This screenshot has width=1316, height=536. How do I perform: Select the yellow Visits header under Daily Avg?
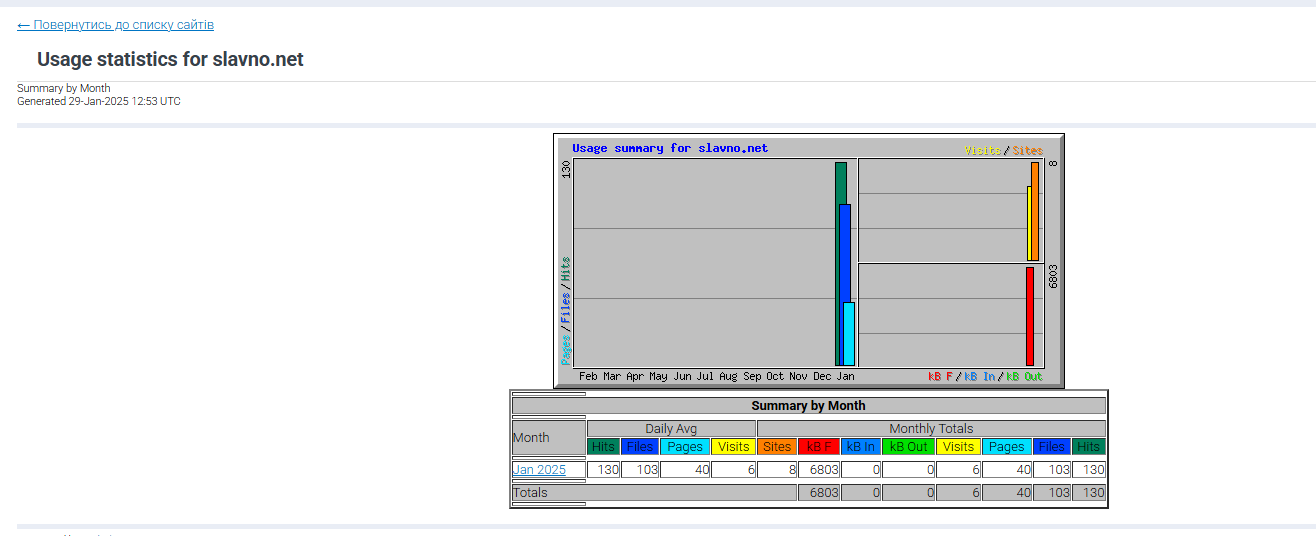point(734,447)
